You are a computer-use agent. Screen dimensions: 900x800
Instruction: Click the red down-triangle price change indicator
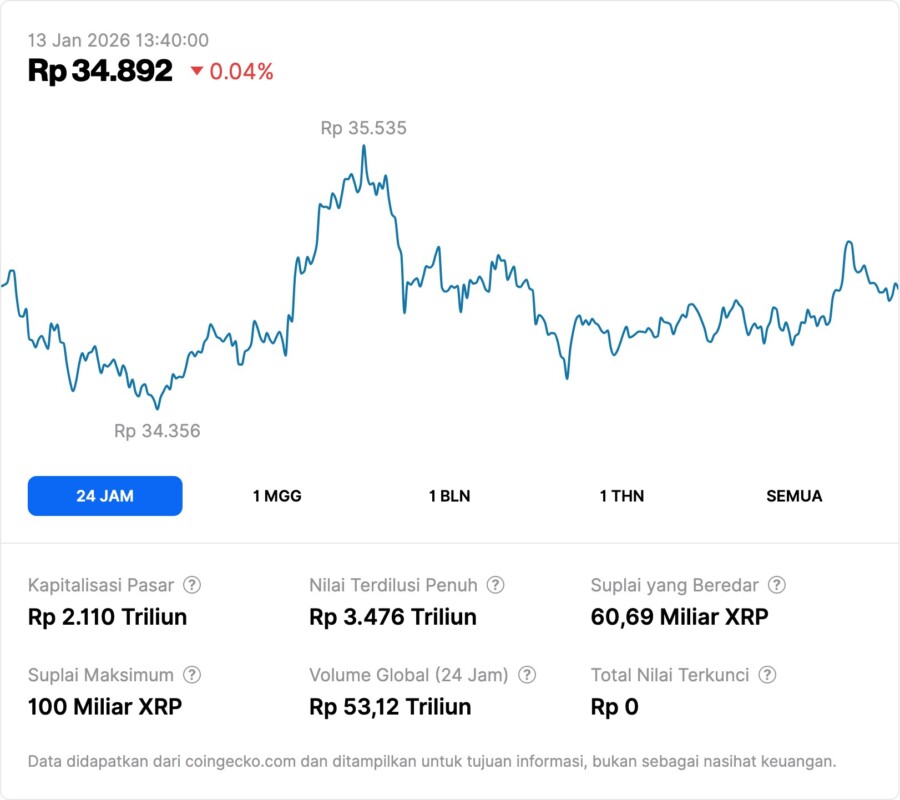coord(197,71)
